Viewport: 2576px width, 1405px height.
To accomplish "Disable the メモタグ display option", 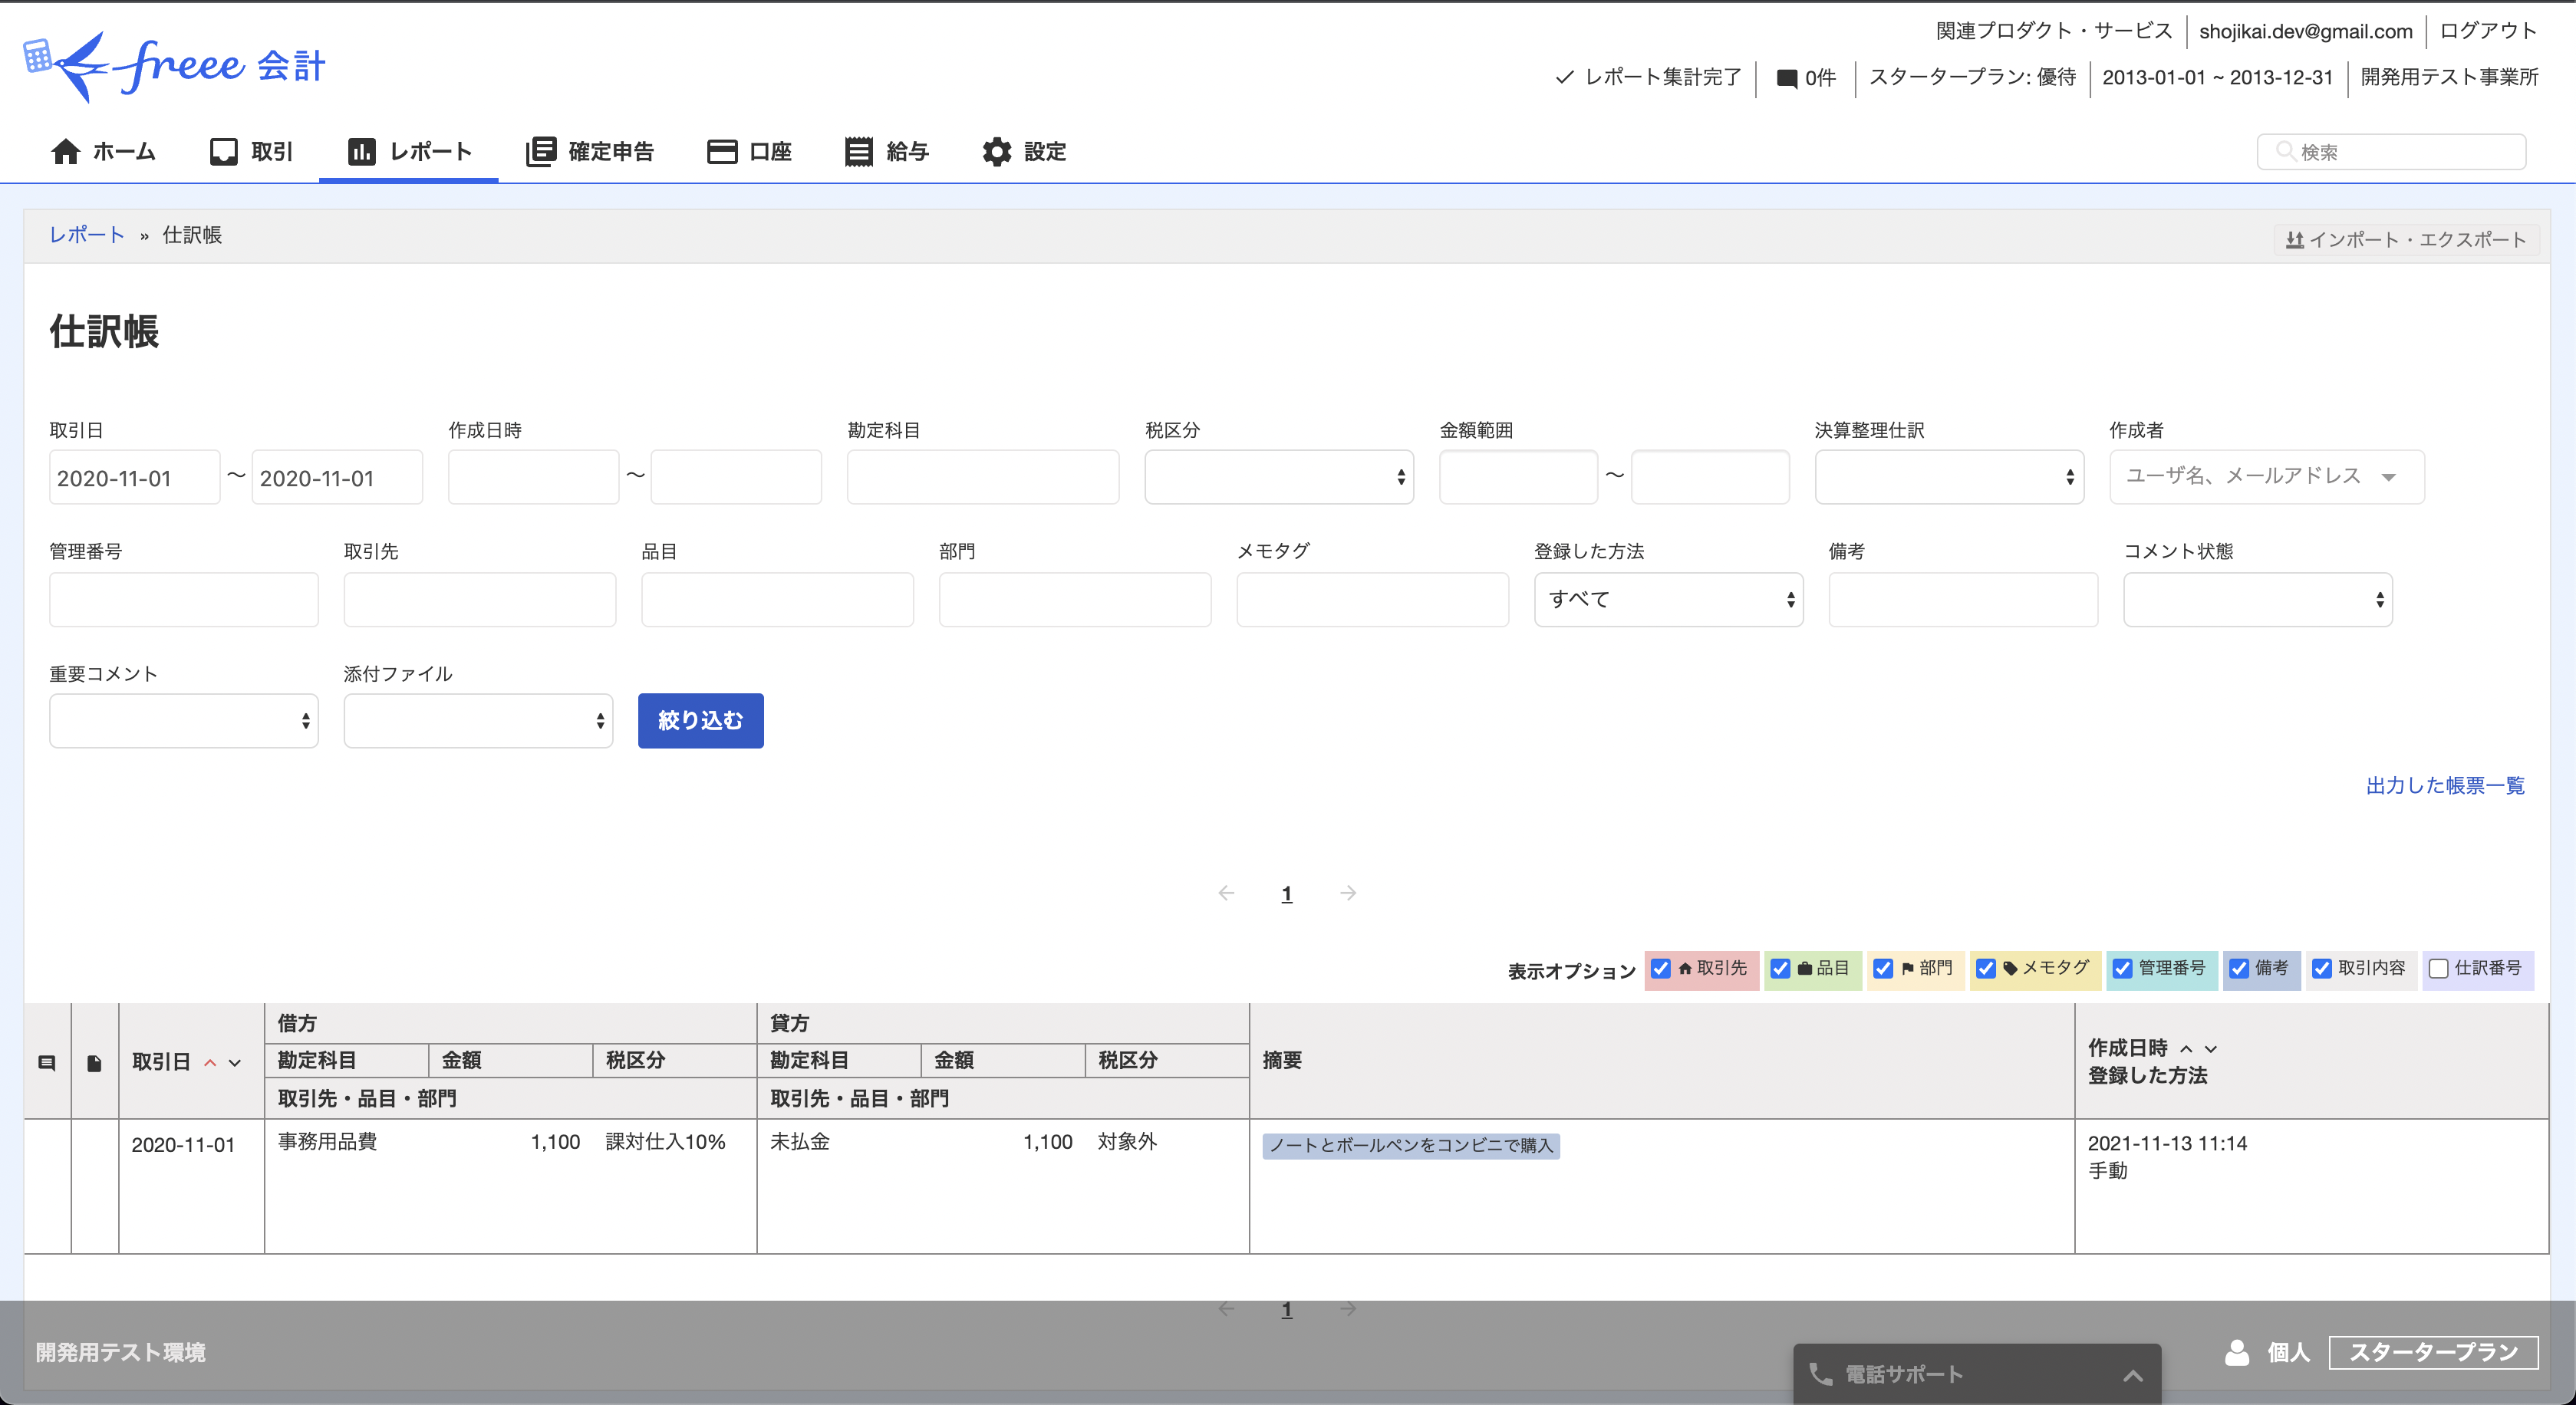I will point(1987,969).
